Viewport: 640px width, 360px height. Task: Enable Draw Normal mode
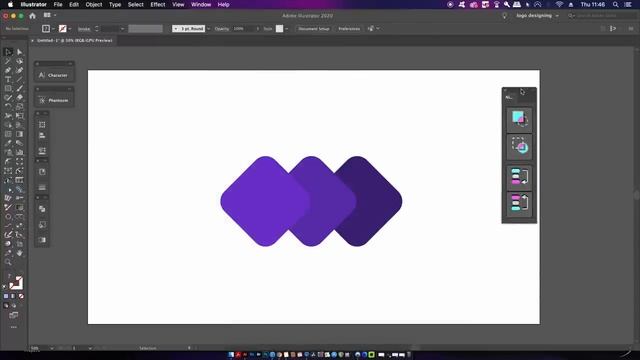pyautogui.click(x=6, y=305)
